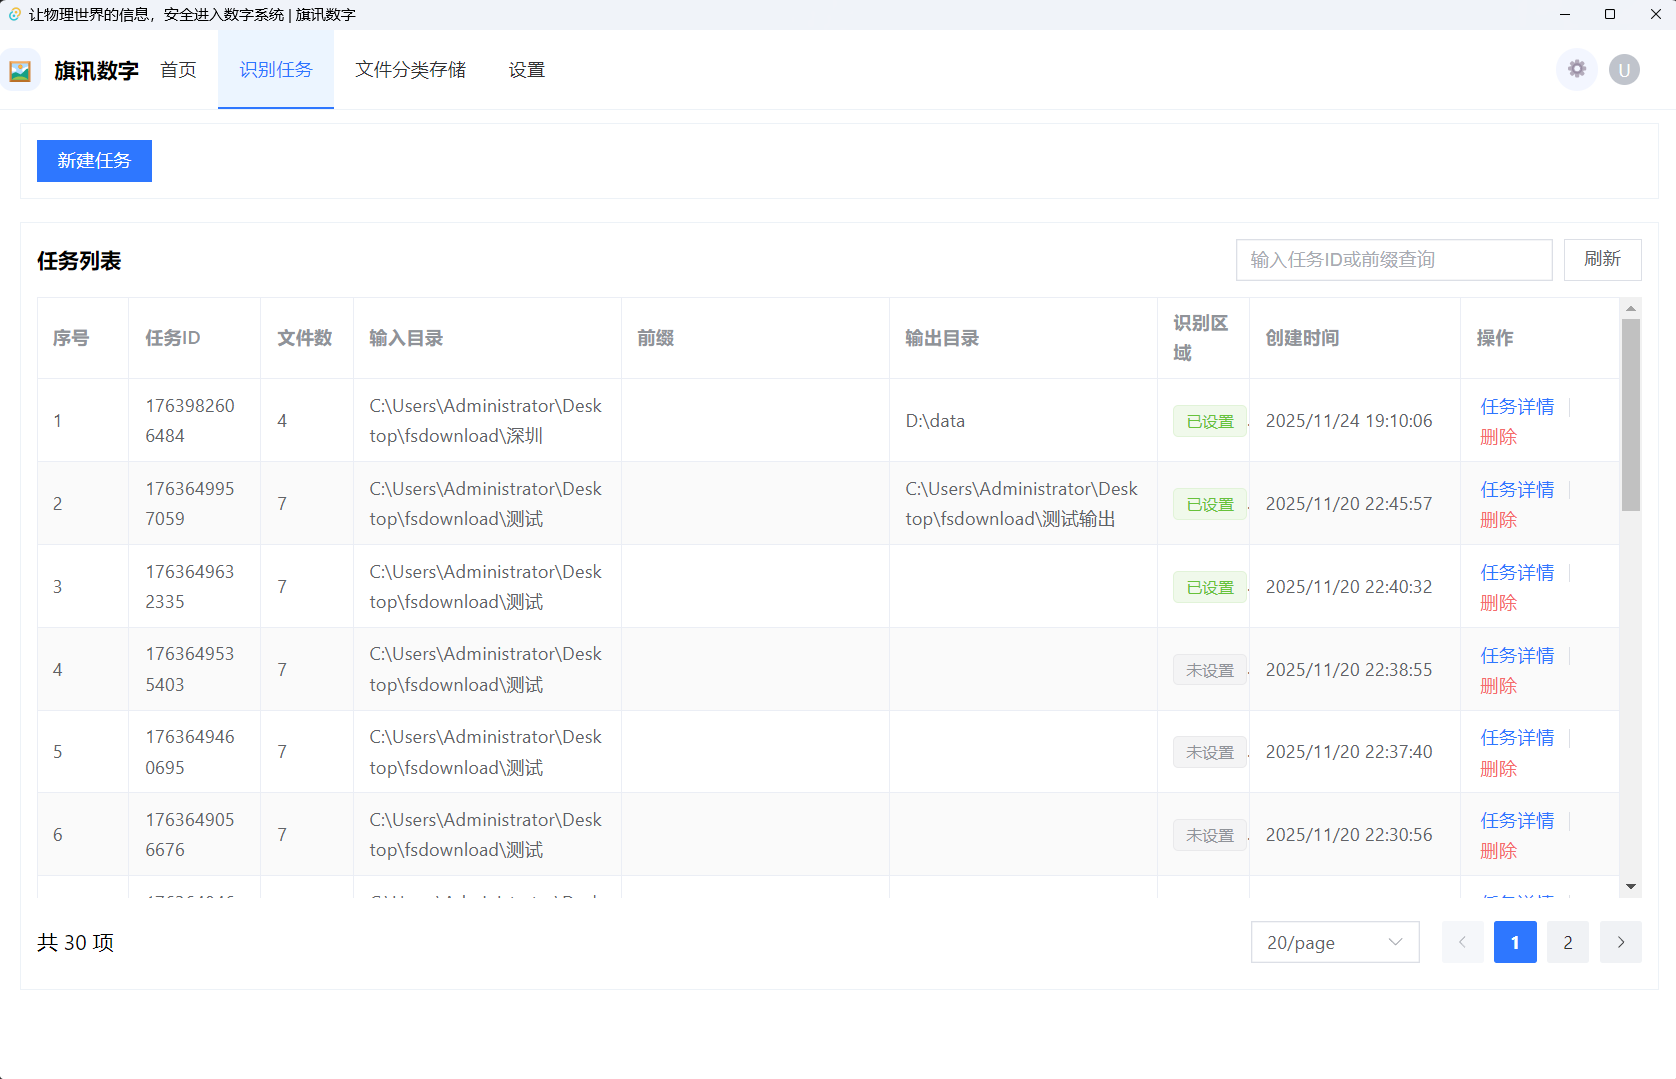Click the previous page arrow
Image resolution: width=1676 pixels, height=1079 pixels.
(x=1462, y=942)
